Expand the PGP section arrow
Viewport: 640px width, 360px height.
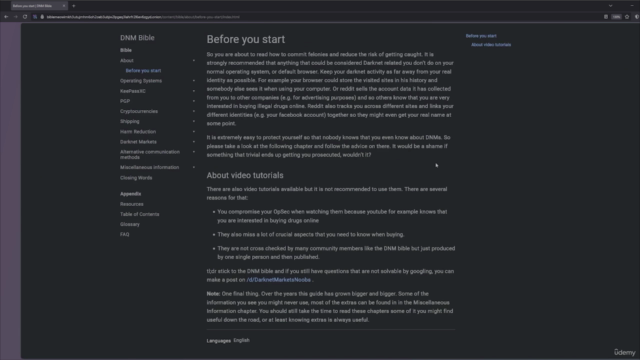click(x=194, y=101)
